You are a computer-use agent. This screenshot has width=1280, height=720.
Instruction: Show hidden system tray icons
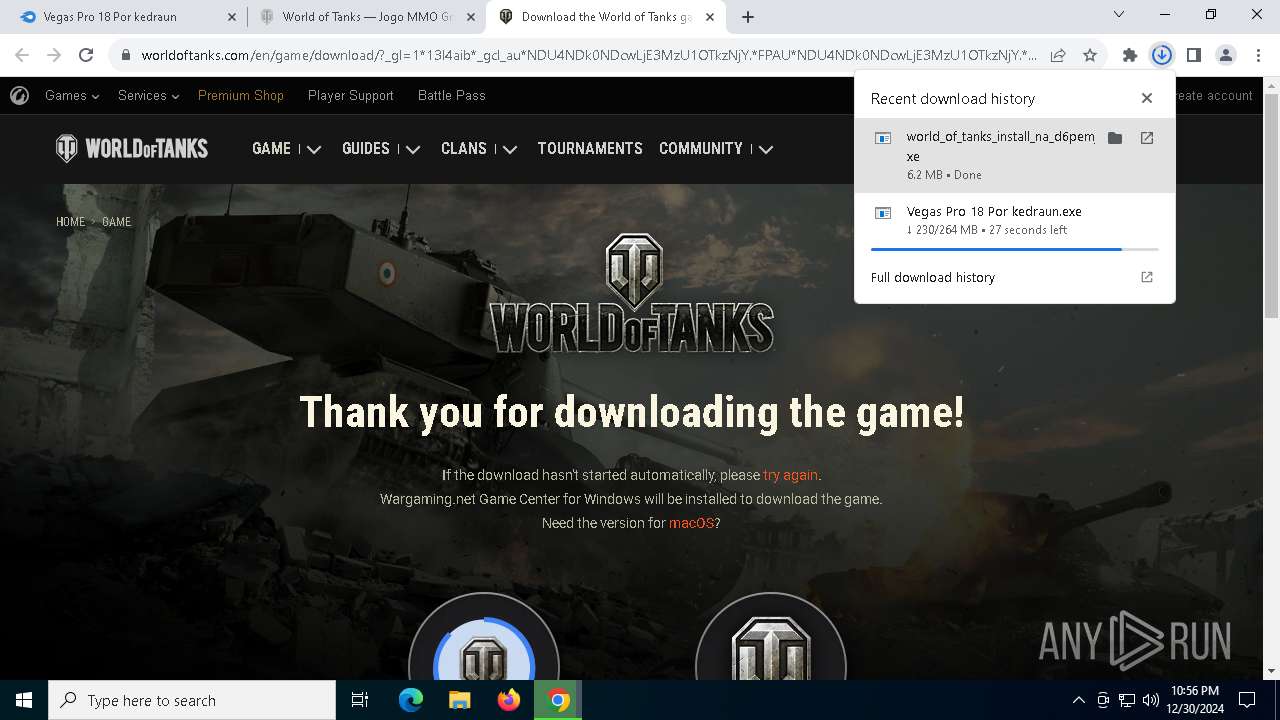click(x=1078, y=700)
